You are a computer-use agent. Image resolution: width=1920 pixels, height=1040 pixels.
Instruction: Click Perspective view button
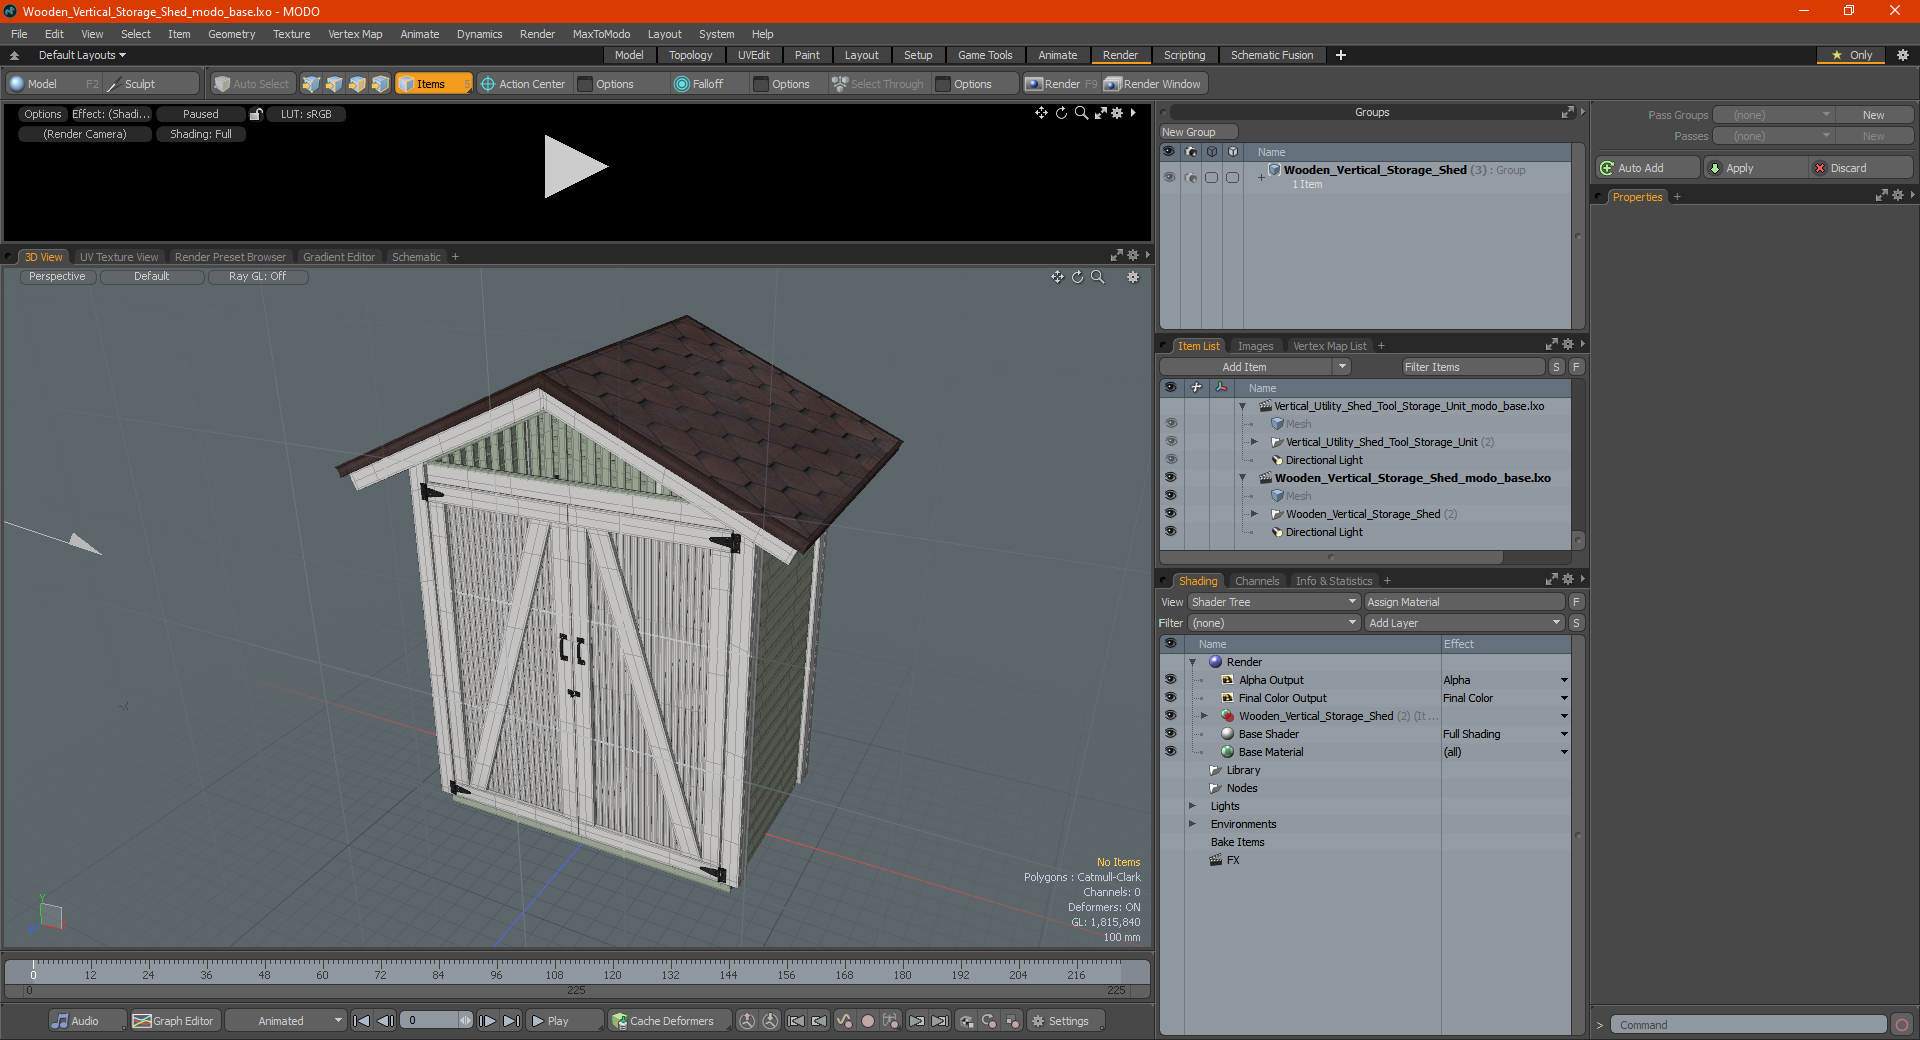57,277
